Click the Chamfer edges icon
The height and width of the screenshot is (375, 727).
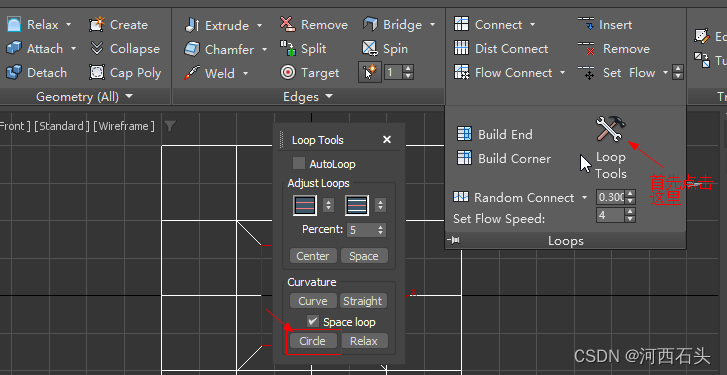coord(192,49)
